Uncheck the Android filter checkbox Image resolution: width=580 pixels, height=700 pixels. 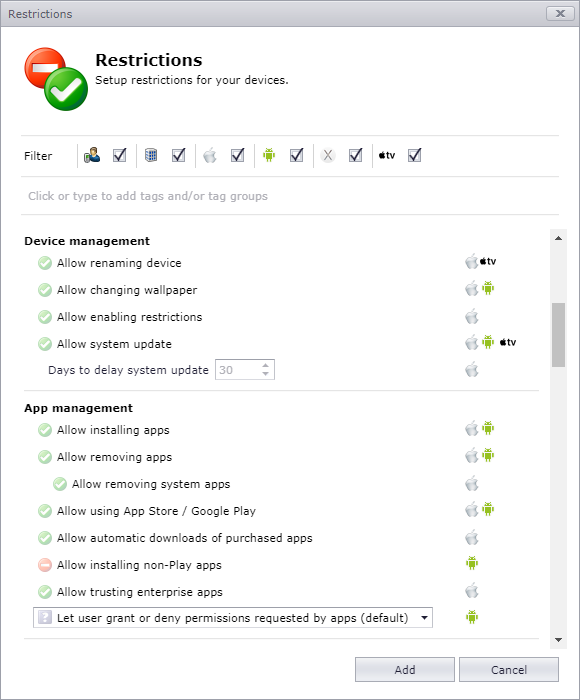(296, 155)
